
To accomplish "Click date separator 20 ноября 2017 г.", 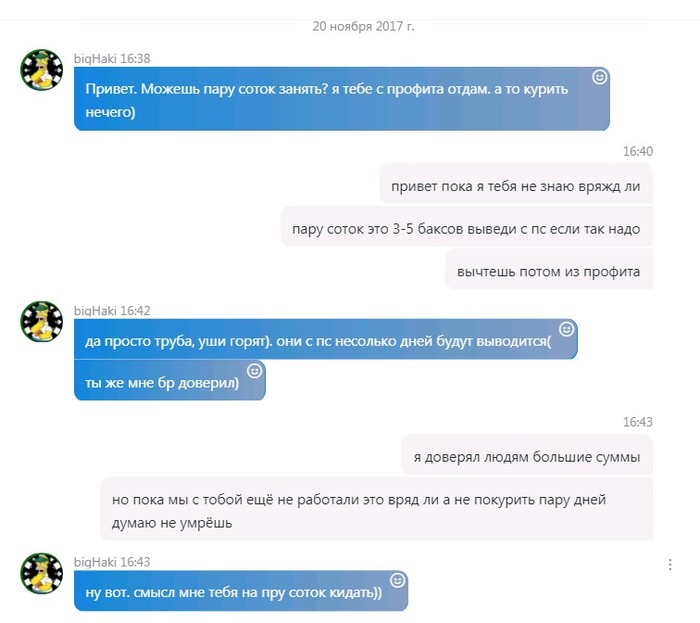I will [363, 26].
